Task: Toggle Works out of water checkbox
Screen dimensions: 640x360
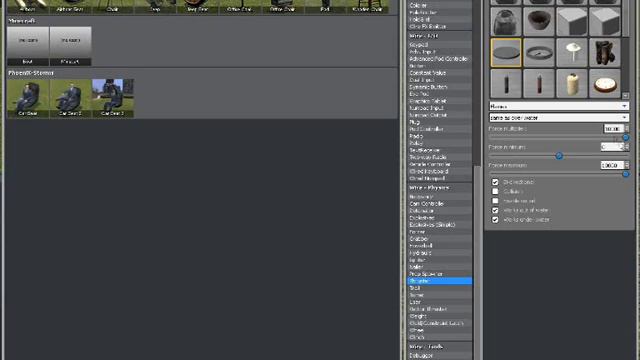Action: [x=495, y=210]
